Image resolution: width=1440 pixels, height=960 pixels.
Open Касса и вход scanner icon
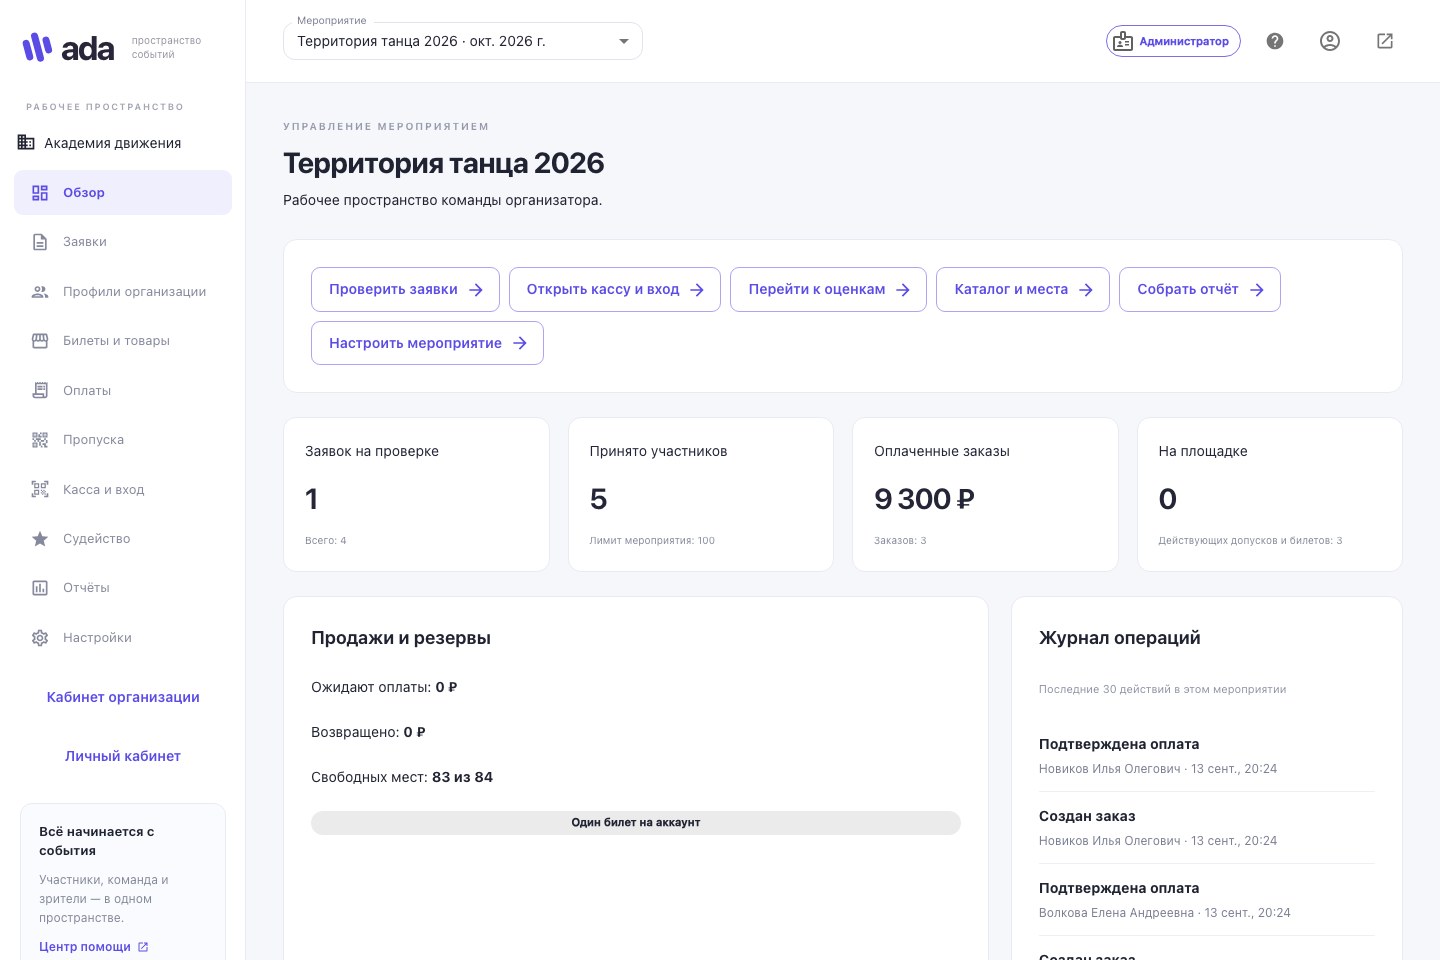click(x=40, y=490)
